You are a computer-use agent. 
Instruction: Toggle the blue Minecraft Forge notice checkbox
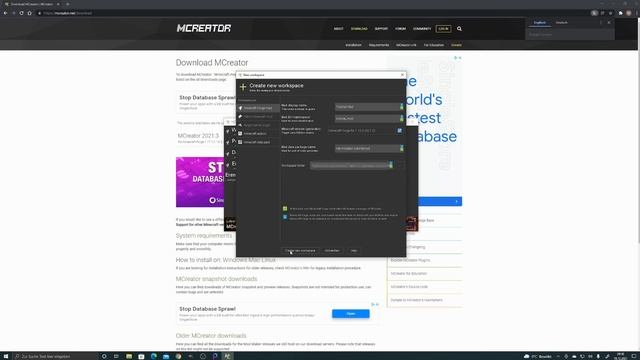[x=285, y=217]
